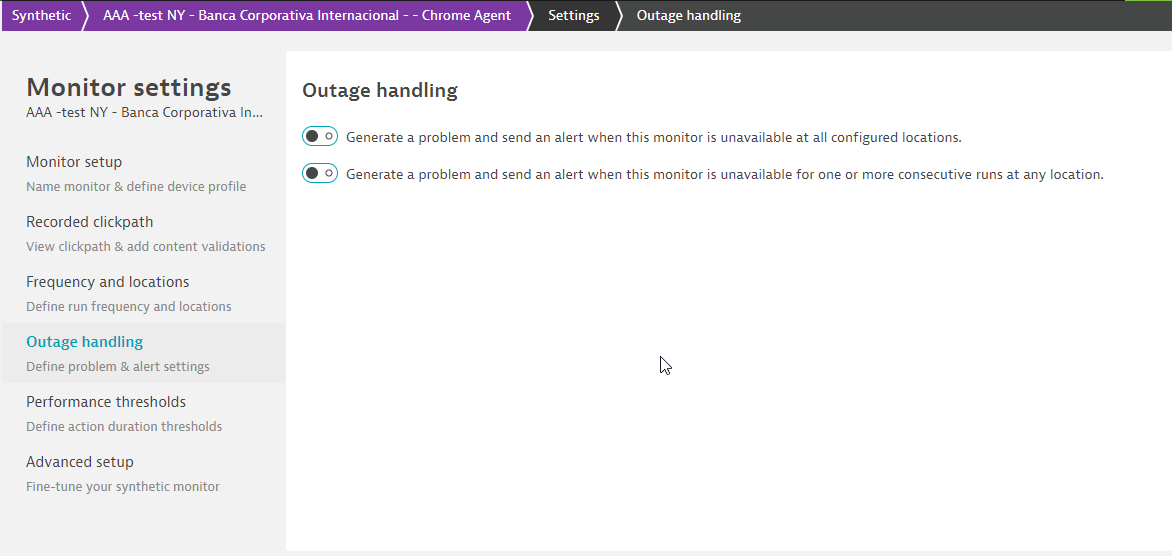Select Outage handling in the sidebar
The height and width of the screenshot is (556, 1172).
click(x=84, y=342)
